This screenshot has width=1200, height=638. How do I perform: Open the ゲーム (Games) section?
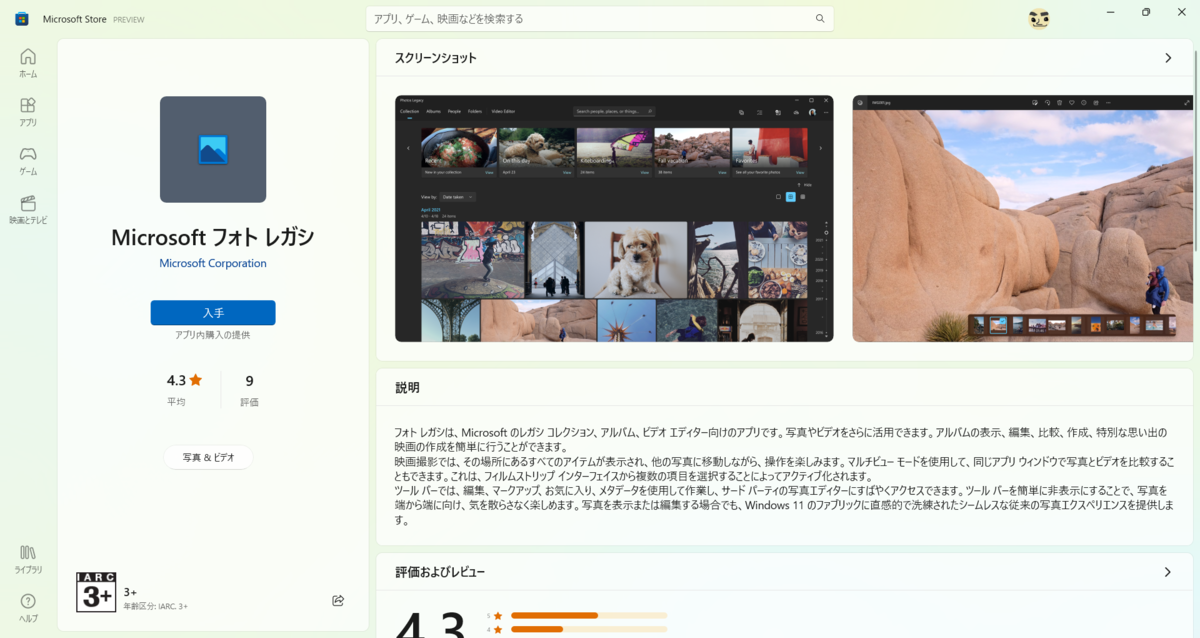click(x=28, y=161)
